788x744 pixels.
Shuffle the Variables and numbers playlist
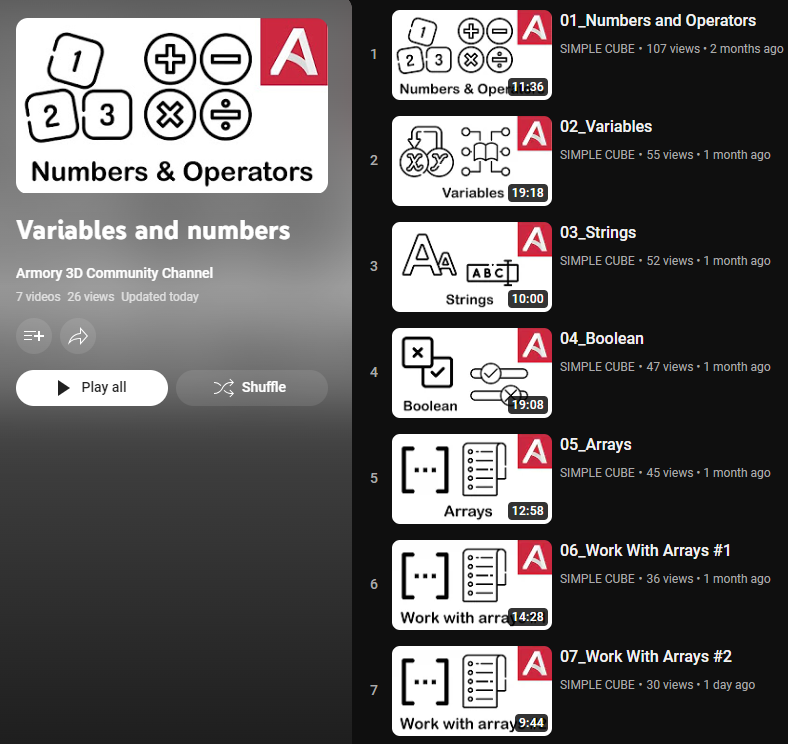[x=252, y=388]
